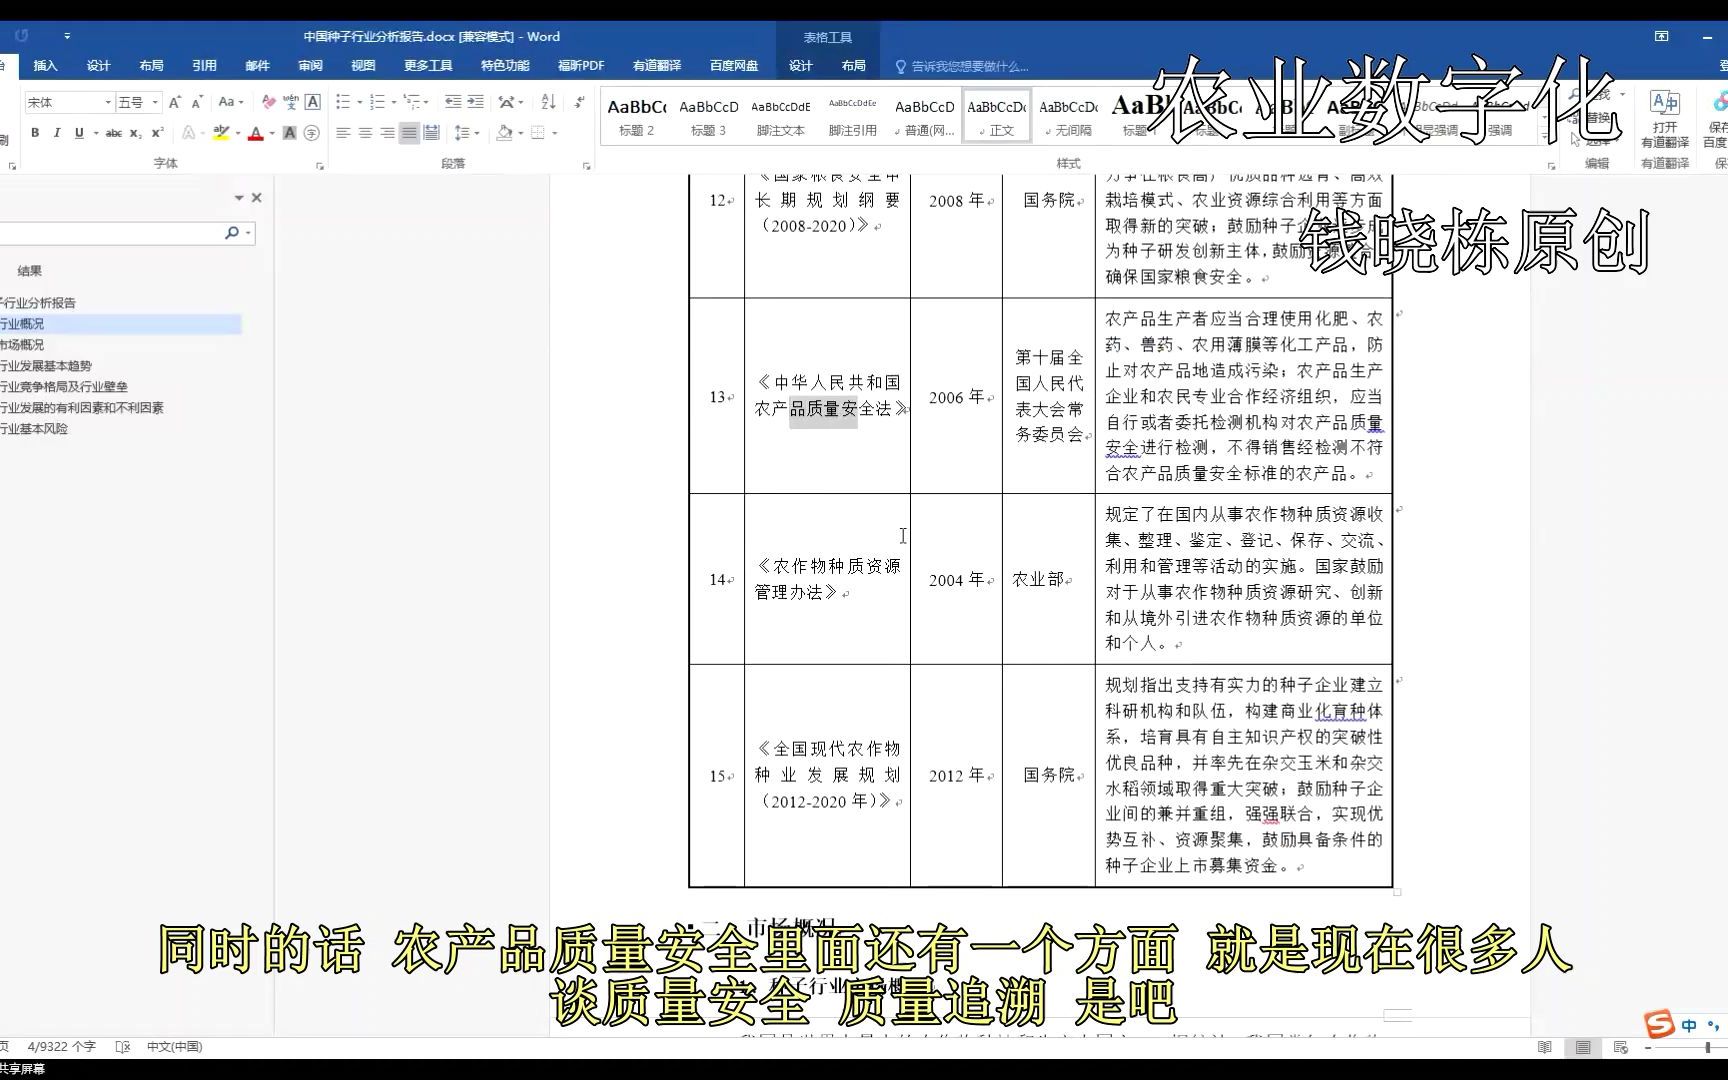Open the font size dropdown
1728x1080 pixels.
click(x=155, y=102)
